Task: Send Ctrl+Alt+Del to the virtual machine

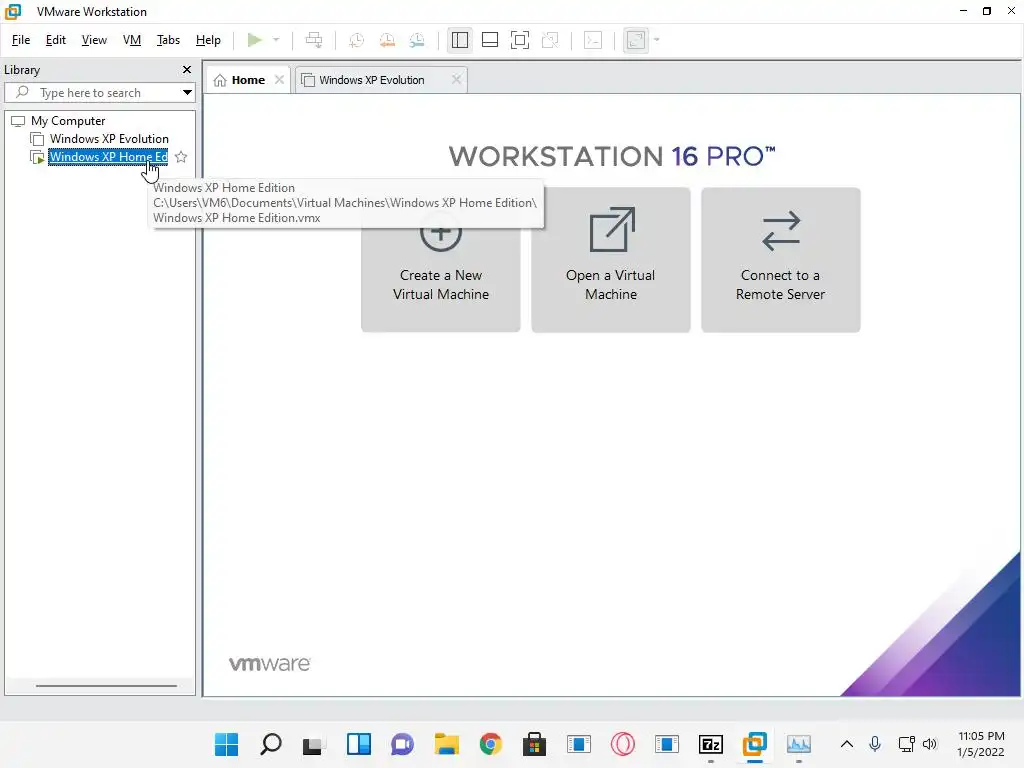Action: click(314, 40)
